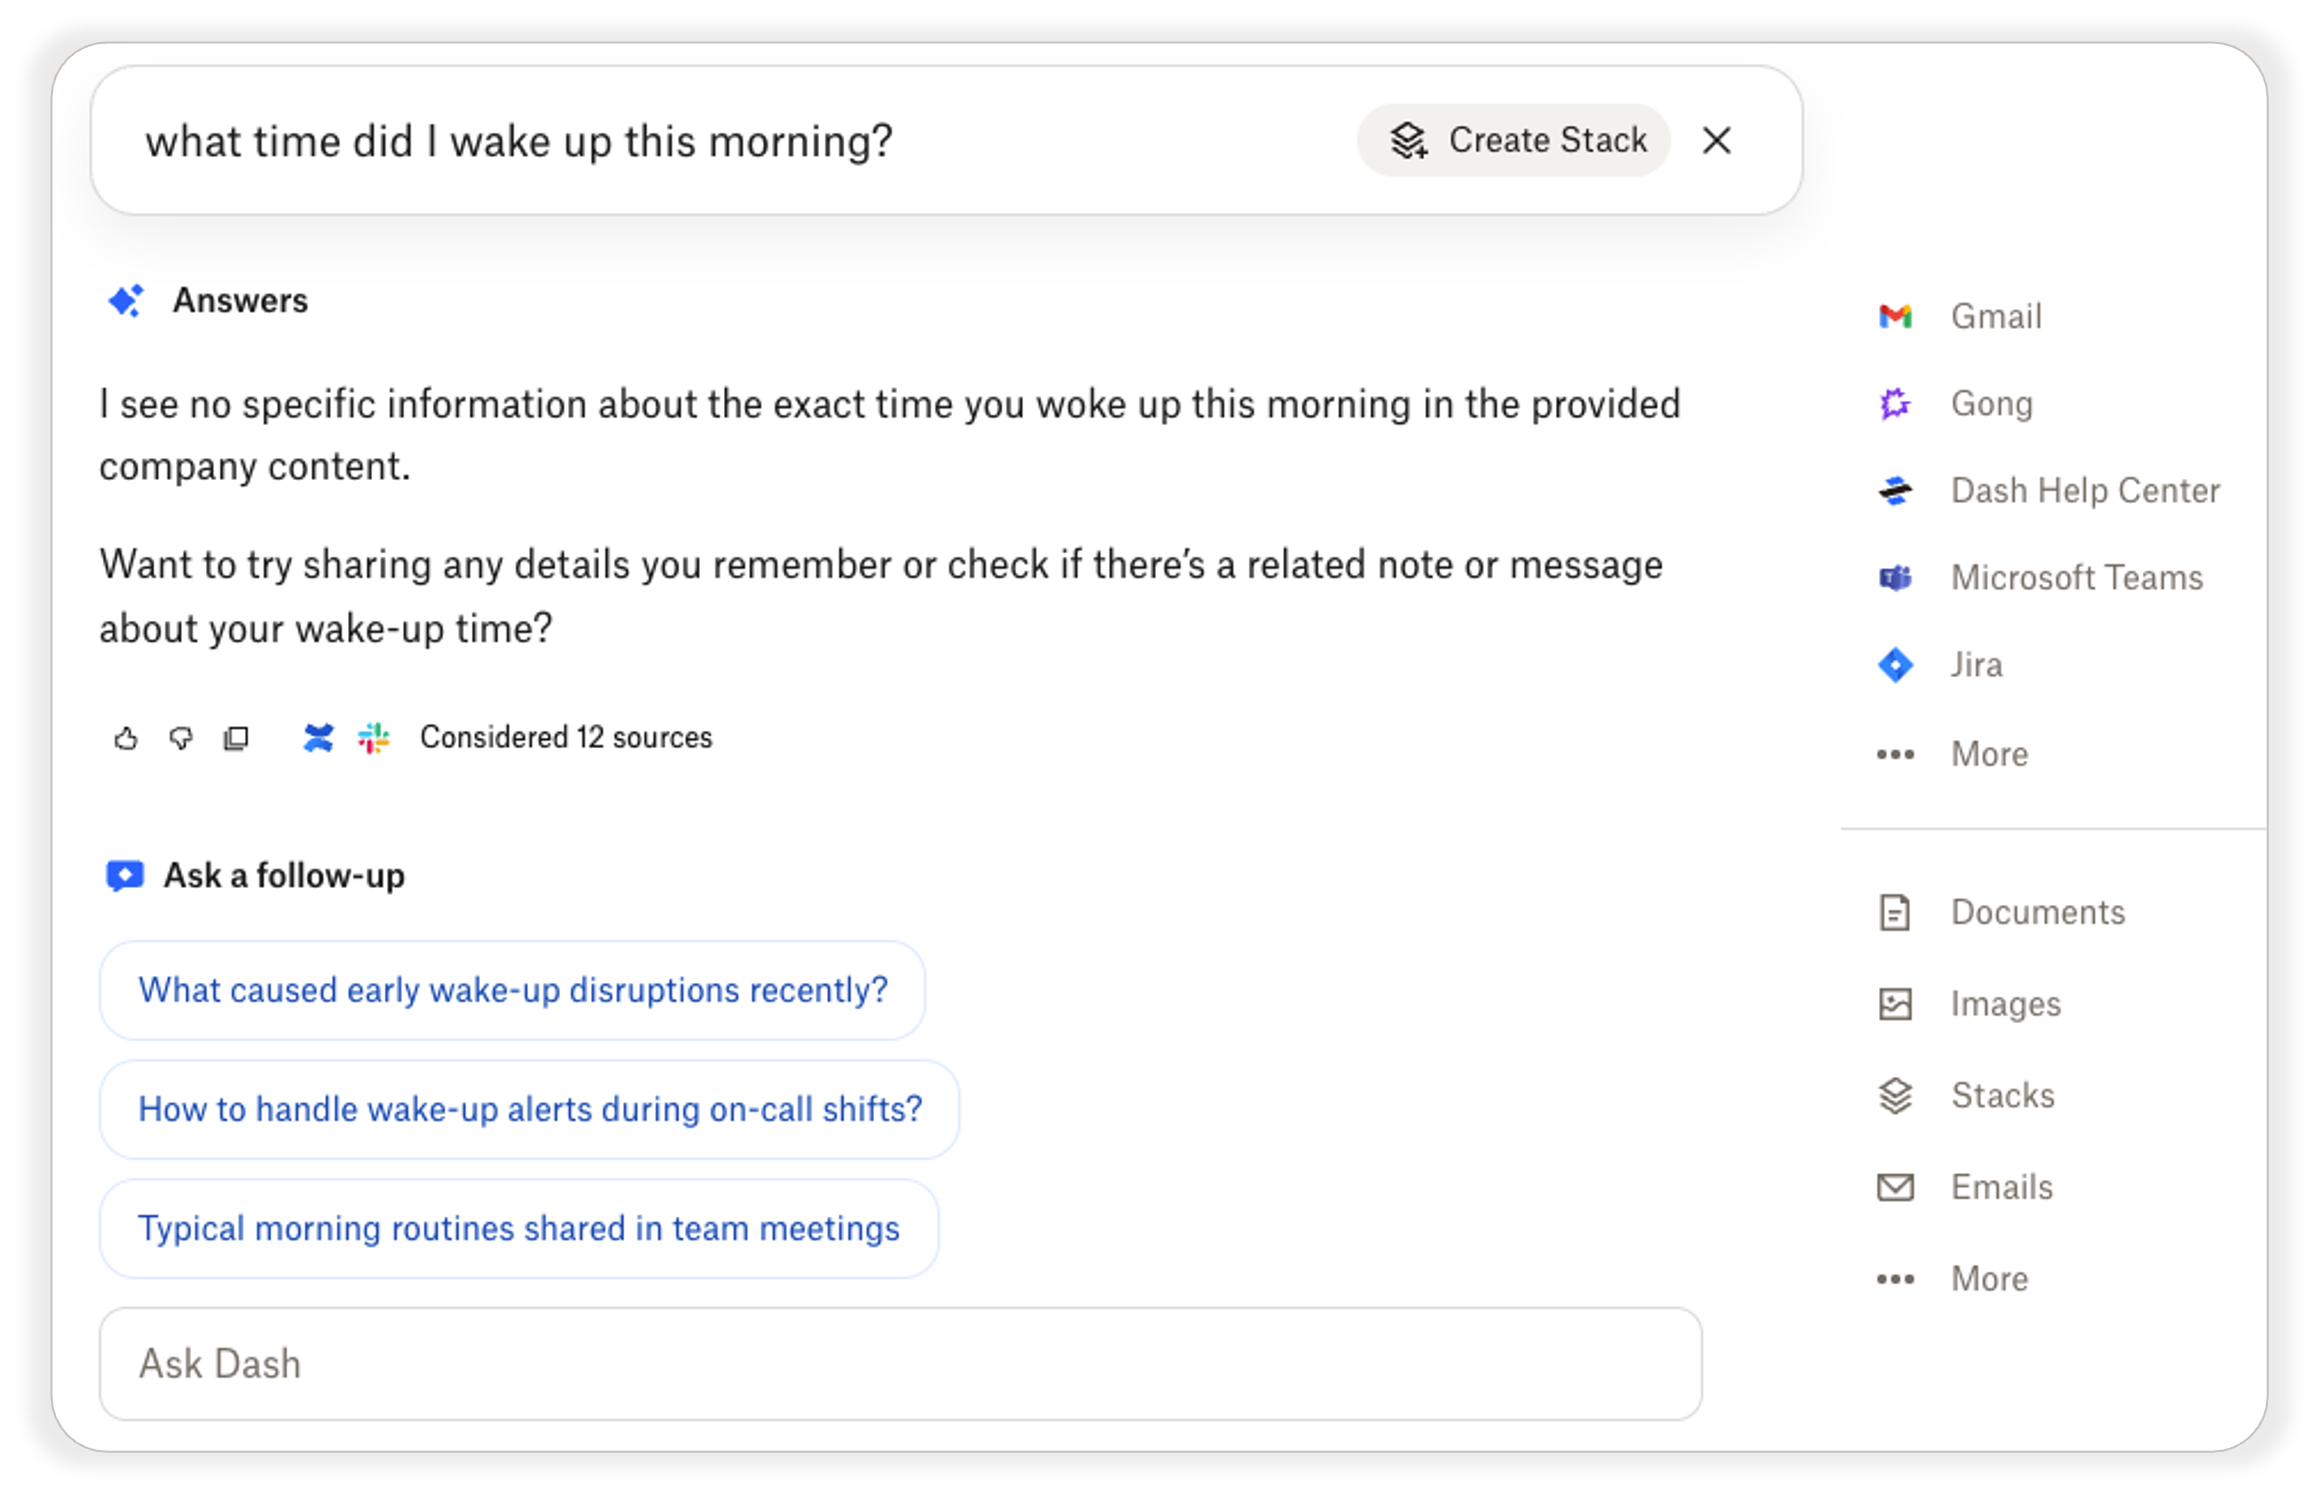Select the Gong source icon
The image size is (2314, 1494).
(x=1895, y=403)
